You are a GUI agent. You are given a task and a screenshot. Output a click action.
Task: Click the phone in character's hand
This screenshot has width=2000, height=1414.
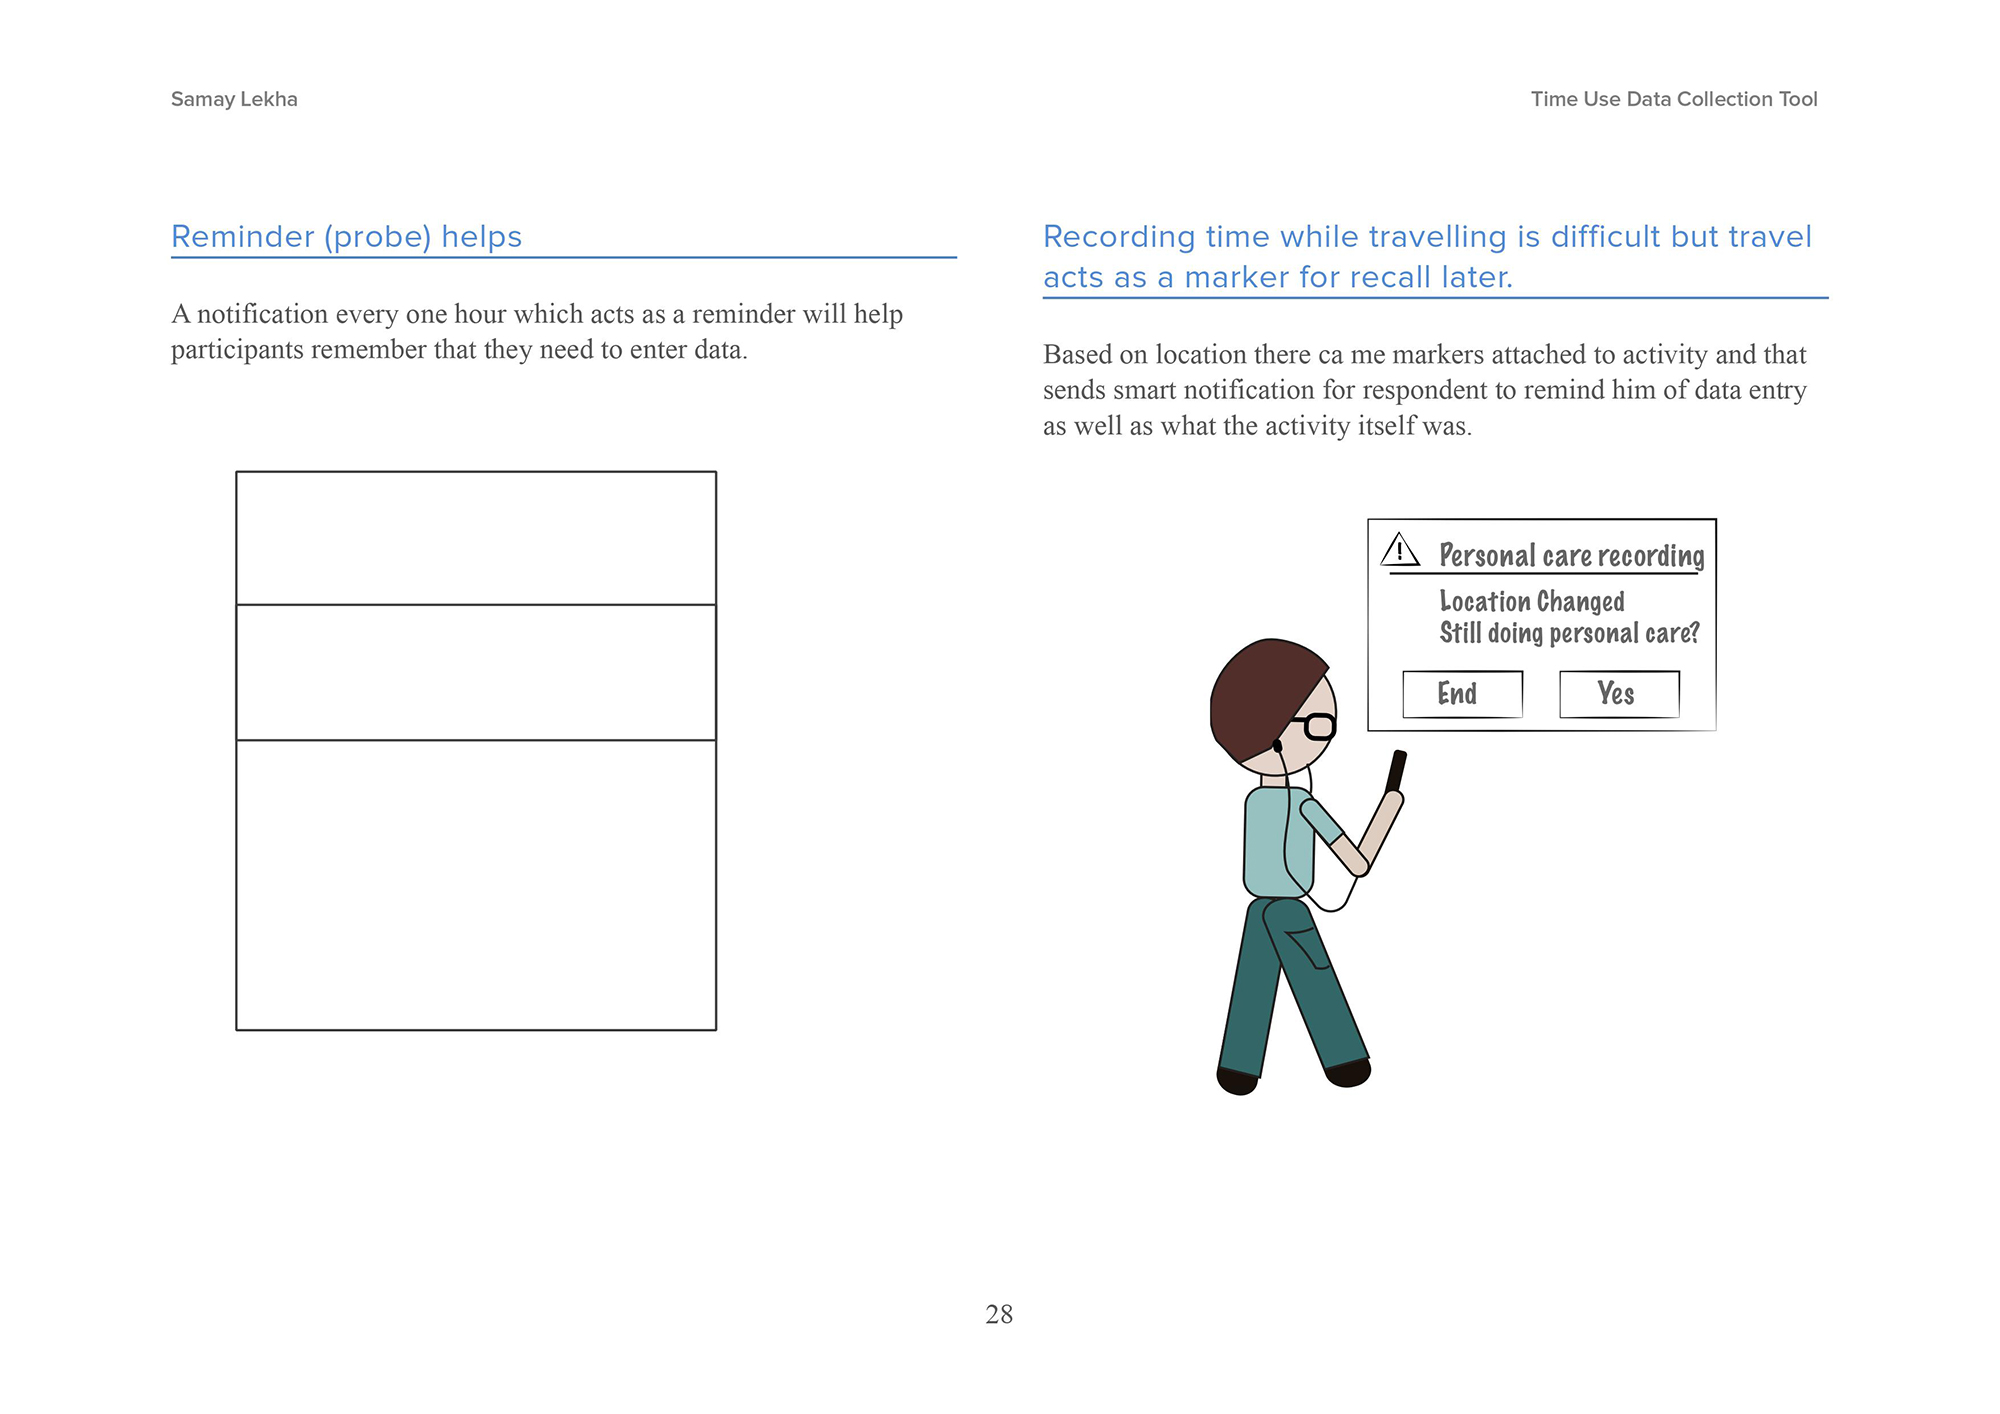click(x=1396, y=772)
